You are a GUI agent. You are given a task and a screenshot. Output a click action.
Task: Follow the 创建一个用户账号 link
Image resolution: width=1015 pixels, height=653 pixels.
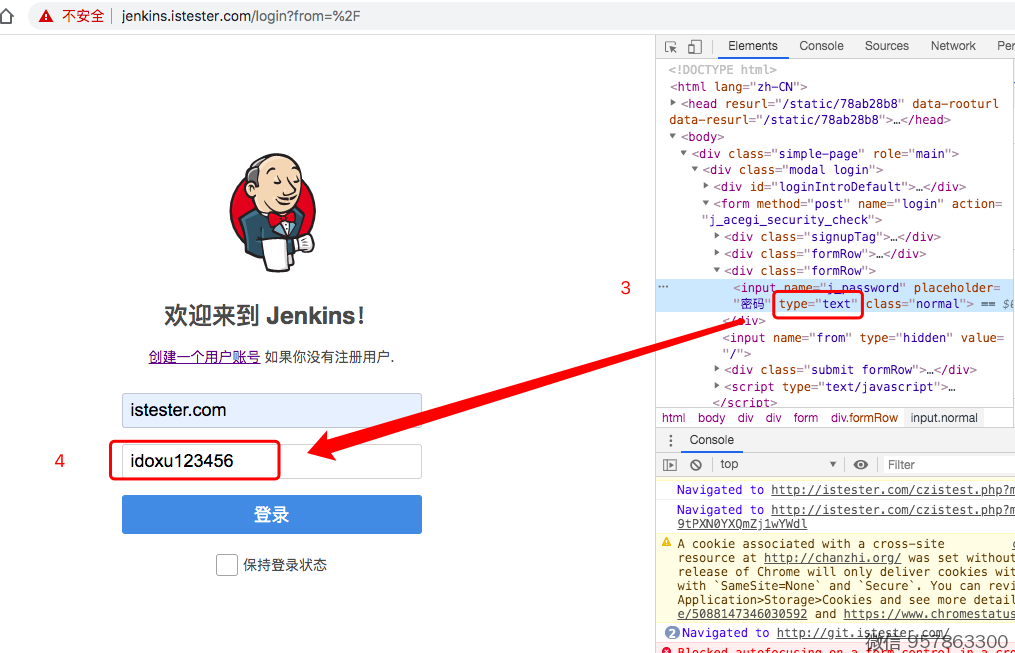[204, 357]
